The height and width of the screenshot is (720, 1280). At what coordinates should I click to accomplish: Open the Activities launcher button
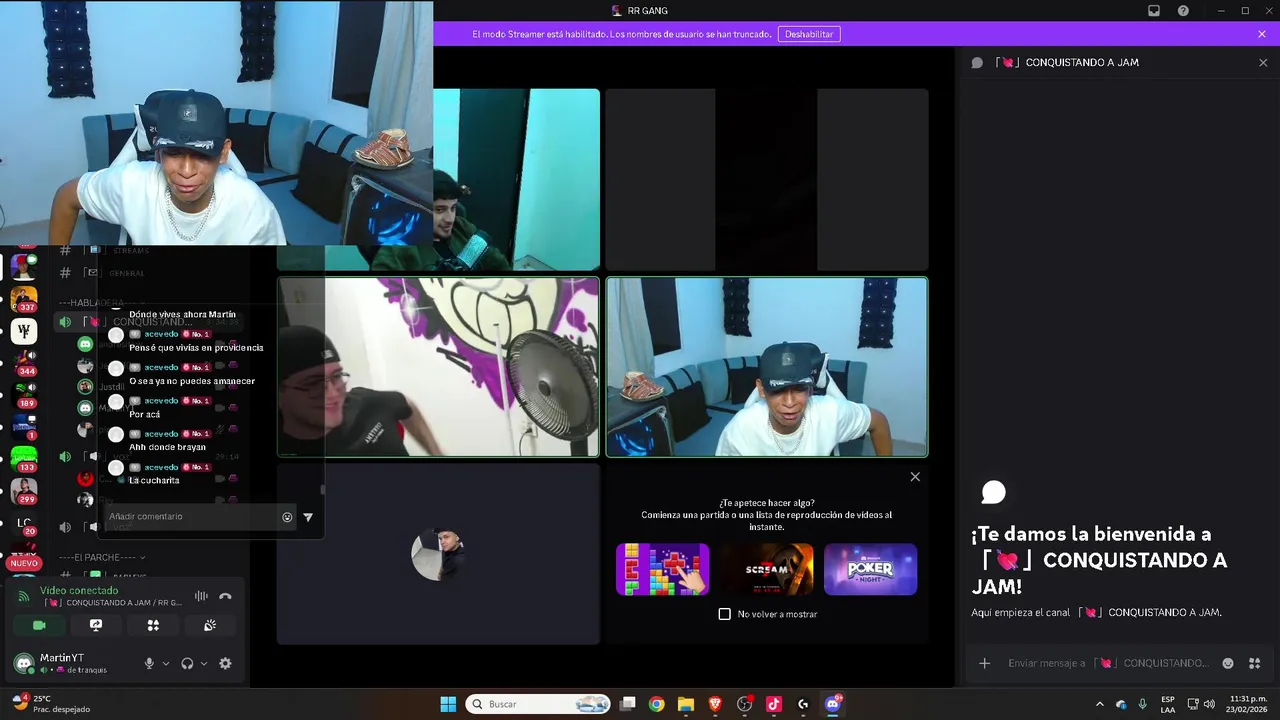tap(153, 625)
